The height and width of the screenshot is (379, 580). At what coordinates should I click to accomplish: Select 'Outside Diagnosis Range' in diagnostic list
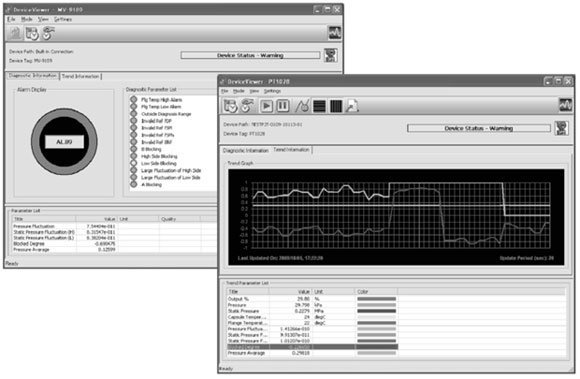(x=166, y=114)
